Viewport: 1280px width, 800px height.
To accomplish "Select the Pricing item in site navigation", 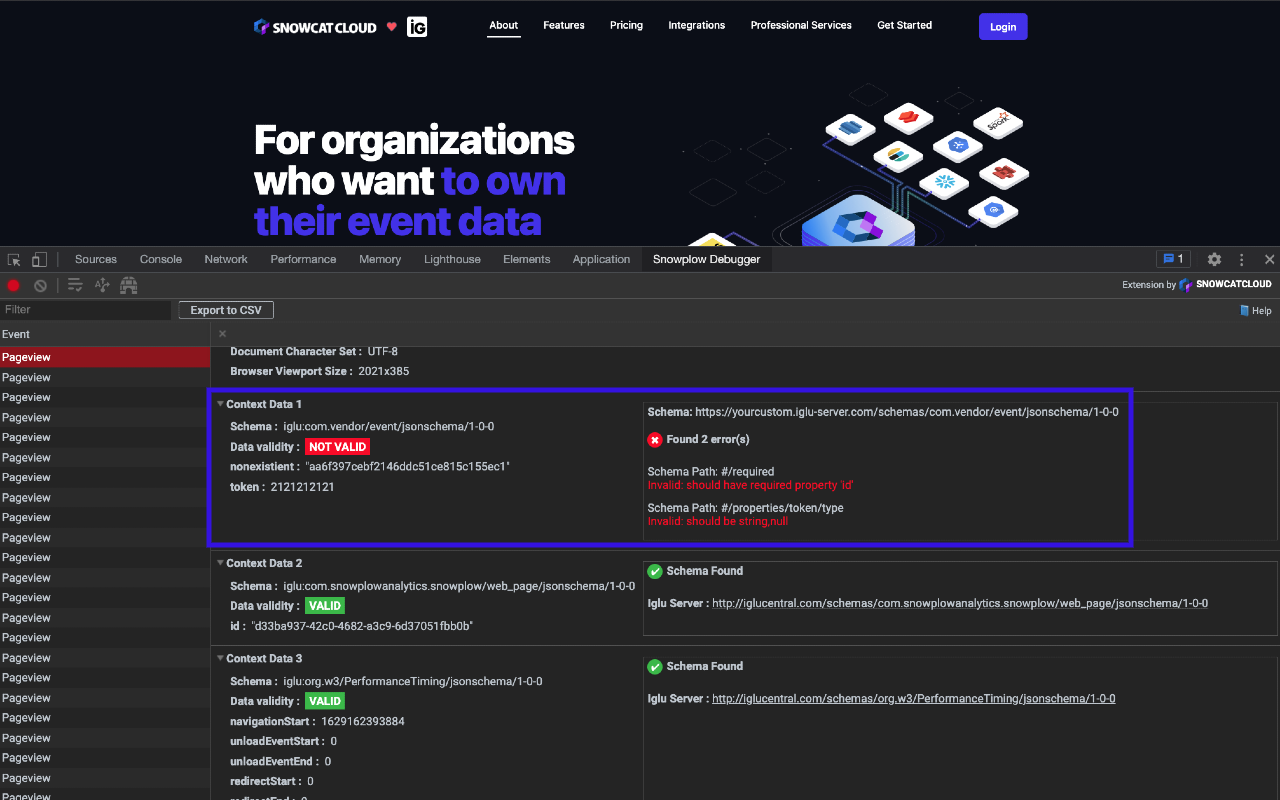I will (x=626, y=25).
